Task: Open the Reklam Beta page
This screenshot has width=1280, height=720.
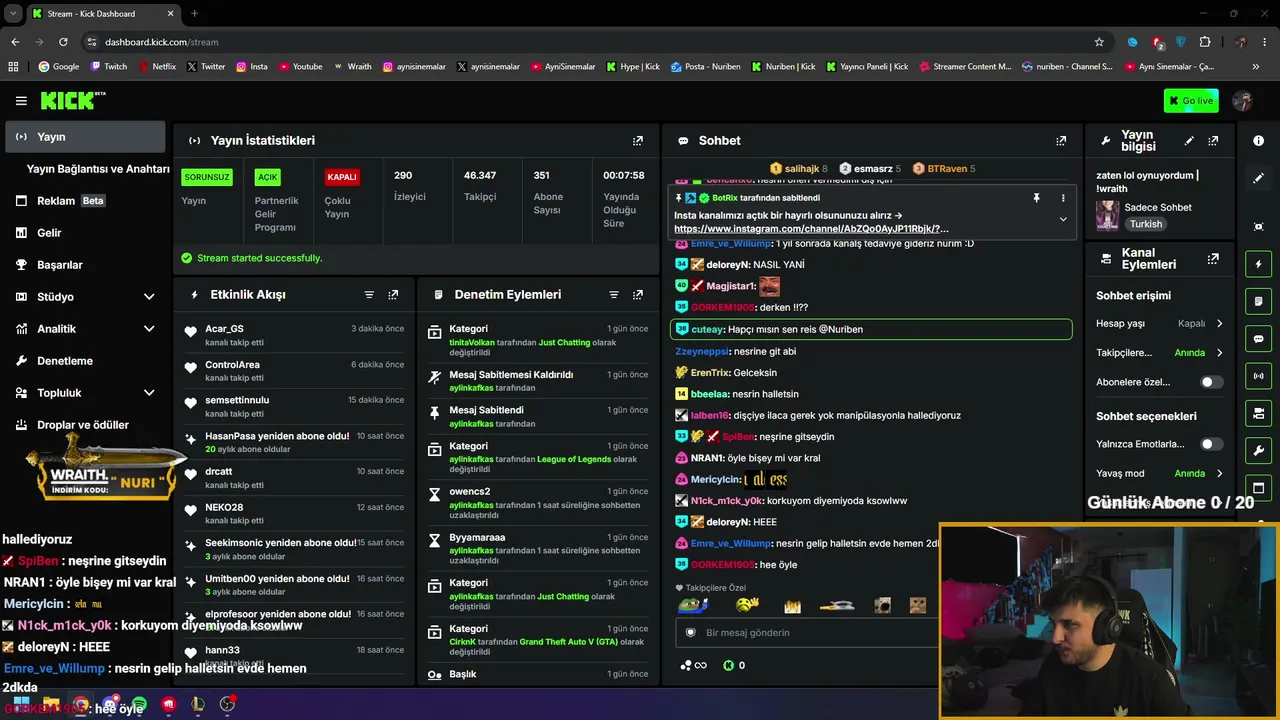Action: 85,201
